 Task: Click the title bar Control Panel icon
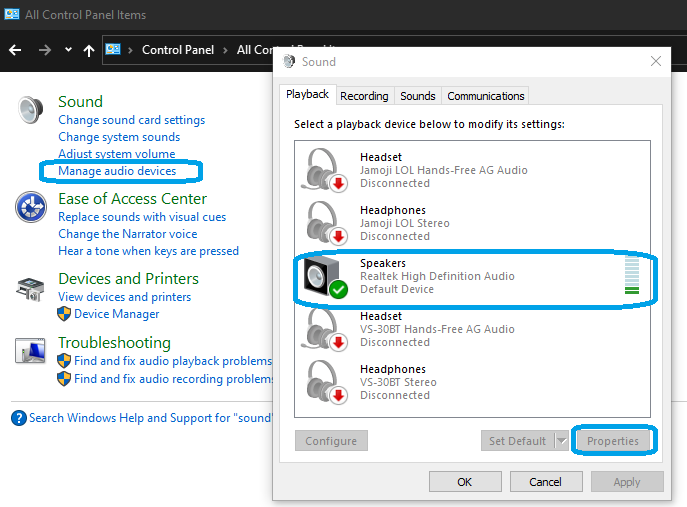[x=11, y=14]
